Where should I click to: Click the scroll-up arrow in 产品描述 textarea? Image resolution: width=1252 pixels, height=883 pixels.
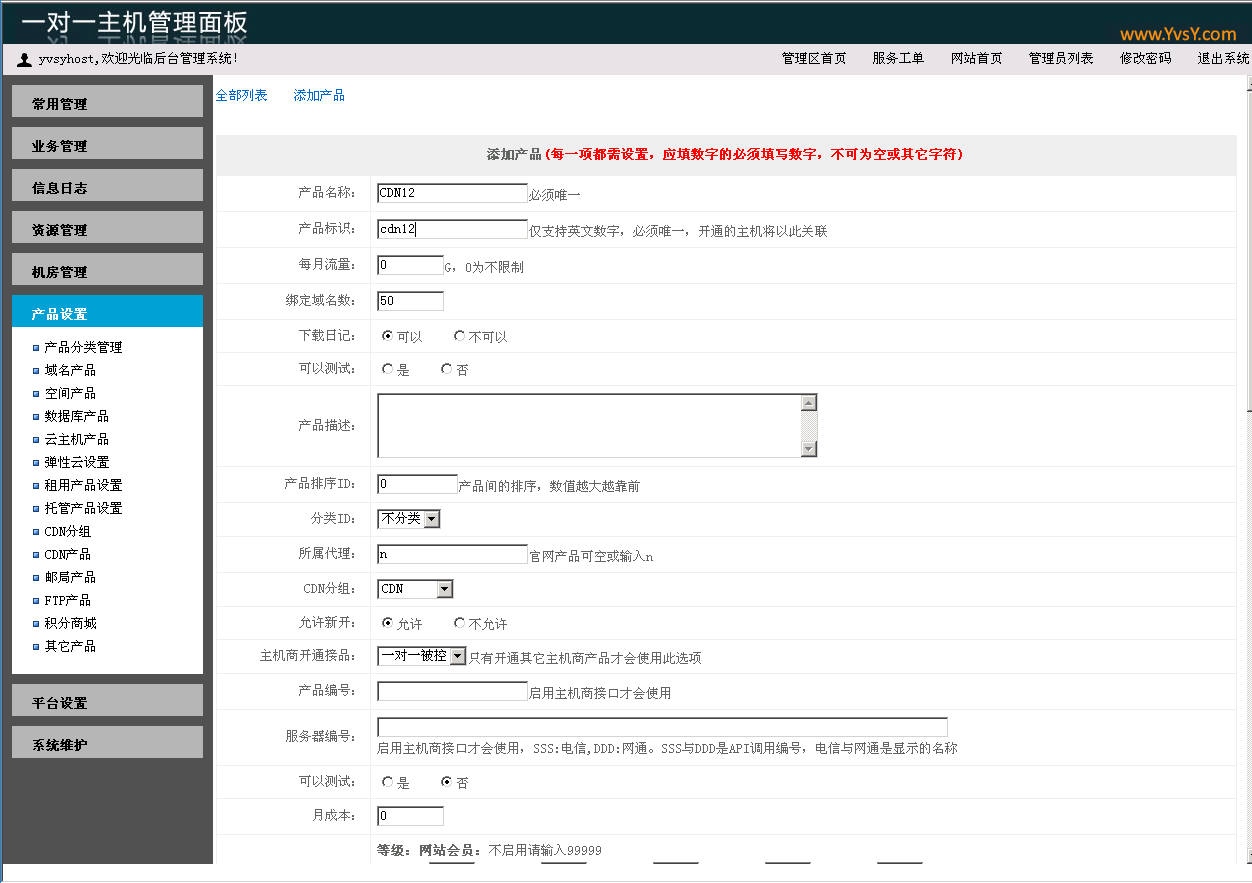tap(809, 403)
